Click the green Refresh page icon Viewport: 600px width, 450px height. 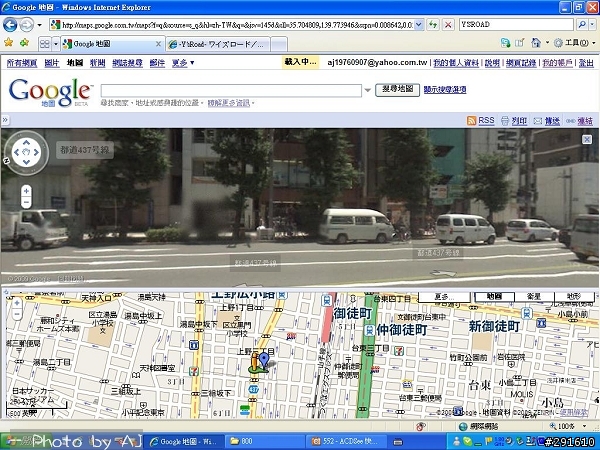pos(433,25)
